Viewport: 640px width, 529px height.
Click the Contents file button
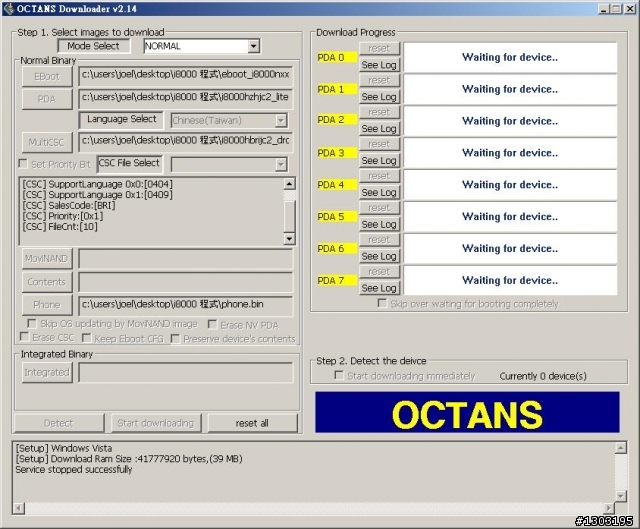point(47,282)
